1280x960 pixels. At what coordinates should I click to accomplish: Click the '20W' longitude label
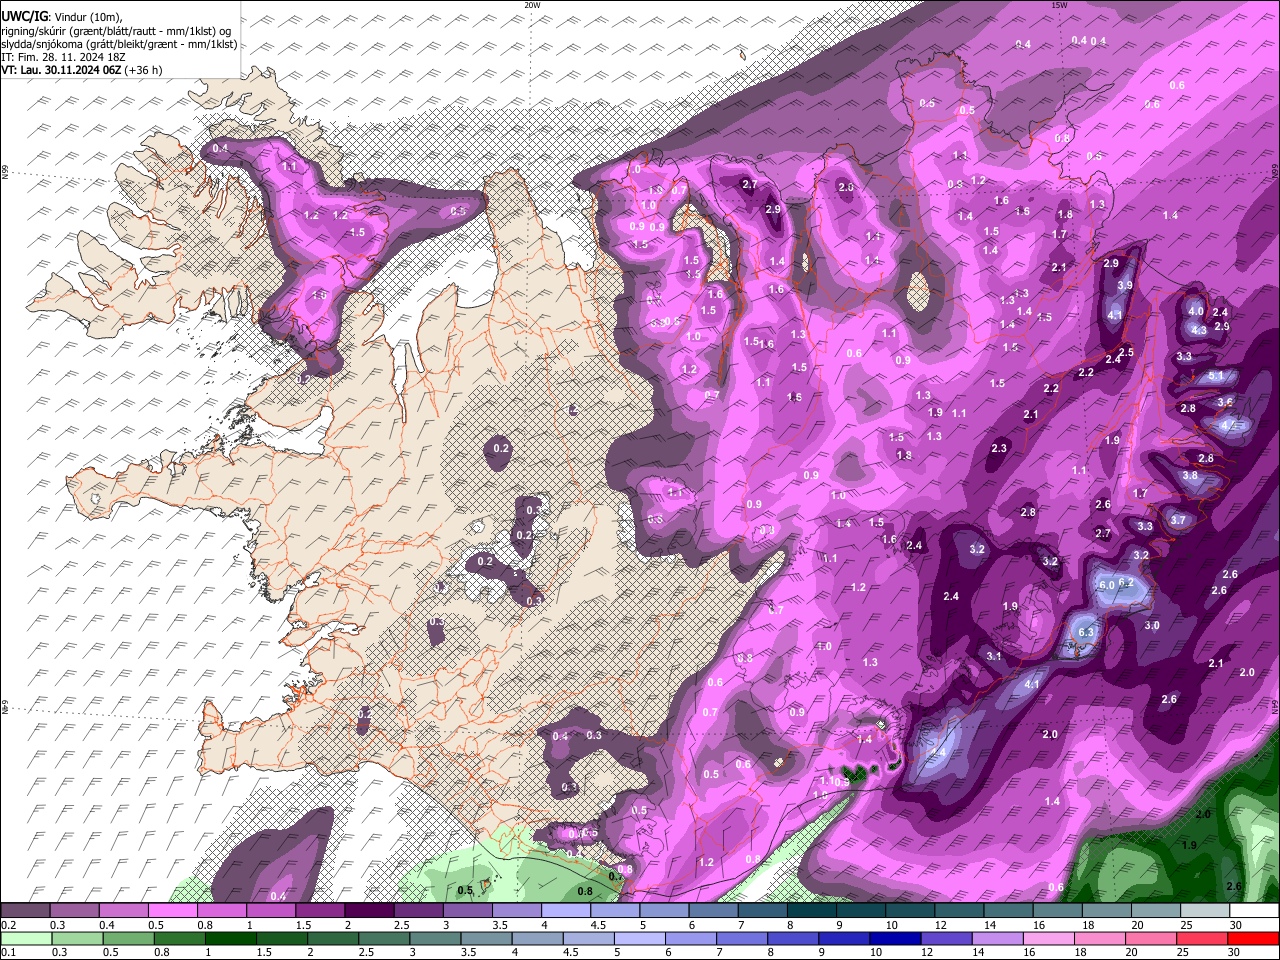coord(532,5)
